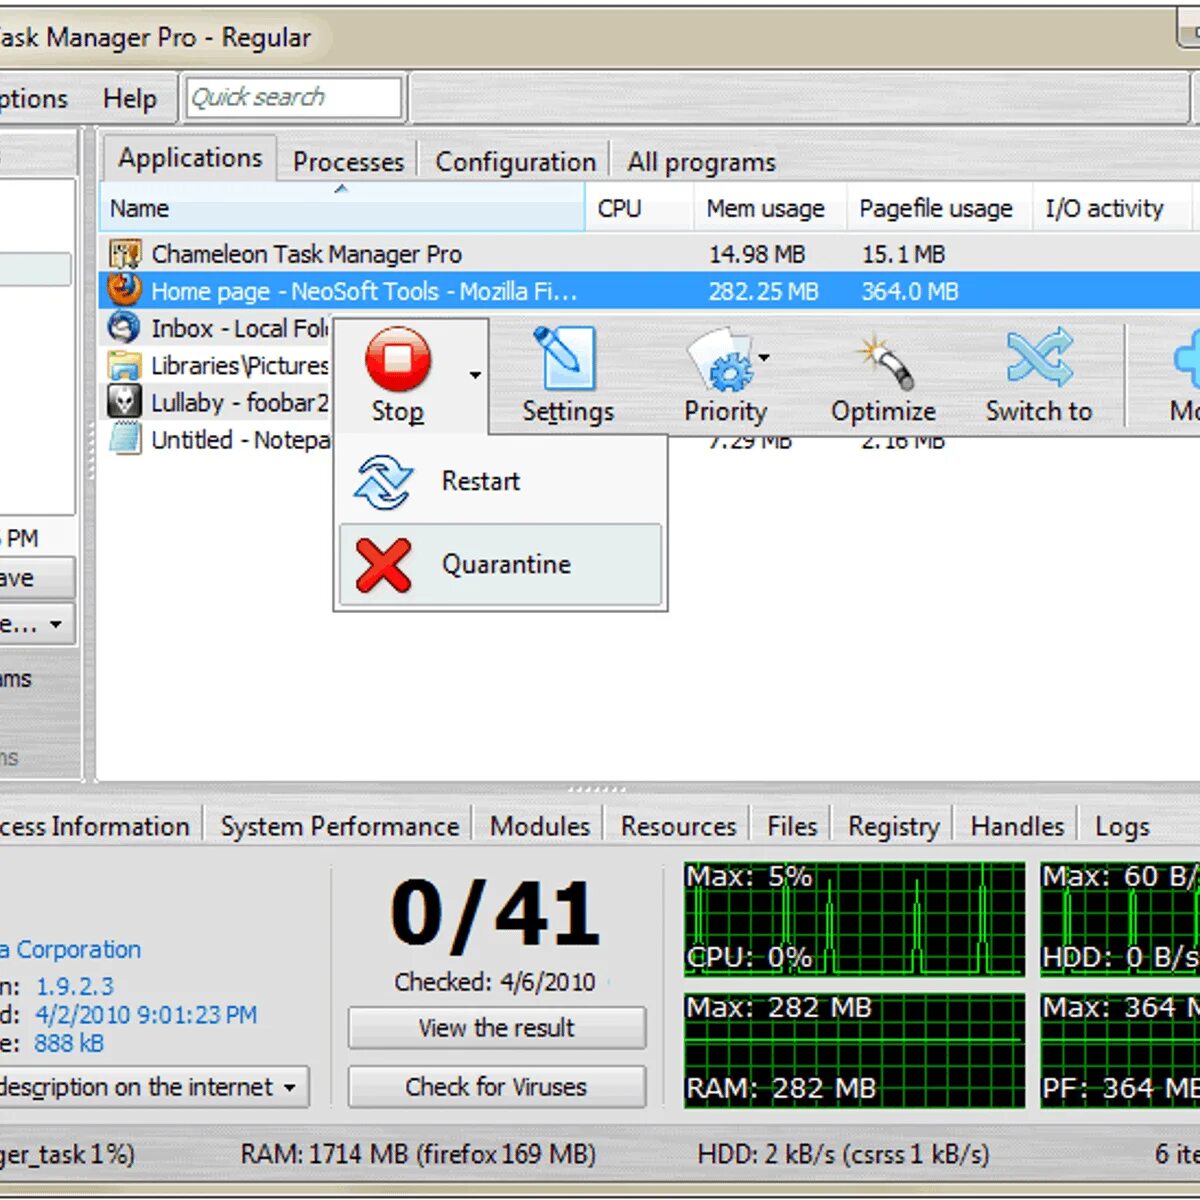Select the Lullaby - foobar2000 row

[217, 402]
